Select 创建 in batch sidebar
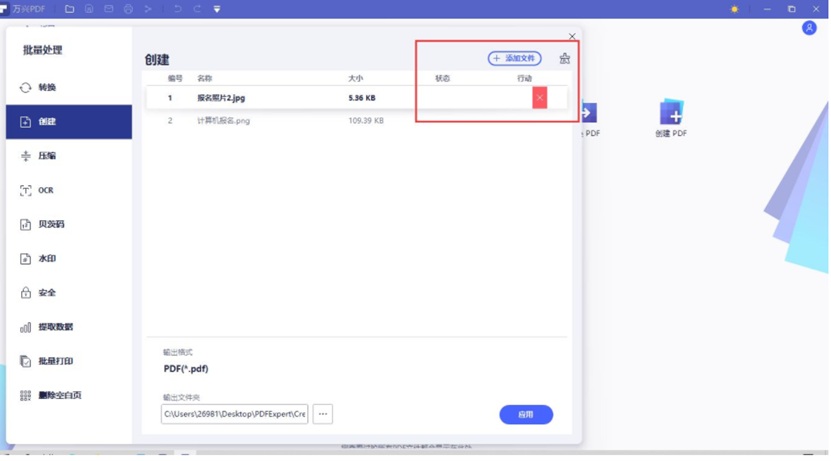 [x=69, y=122]
